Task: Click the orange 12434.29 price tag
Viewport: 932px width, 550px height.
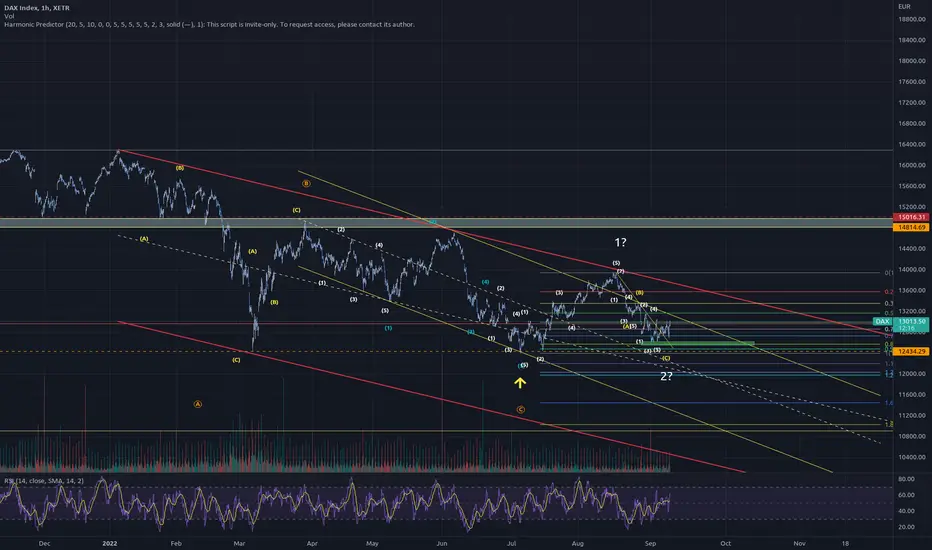Action: pos(912,351)
